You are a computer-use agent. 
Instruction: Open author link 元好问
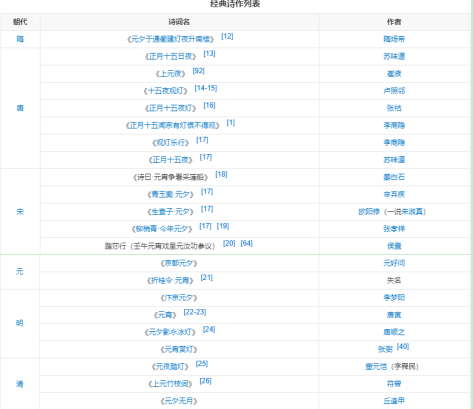394,263
